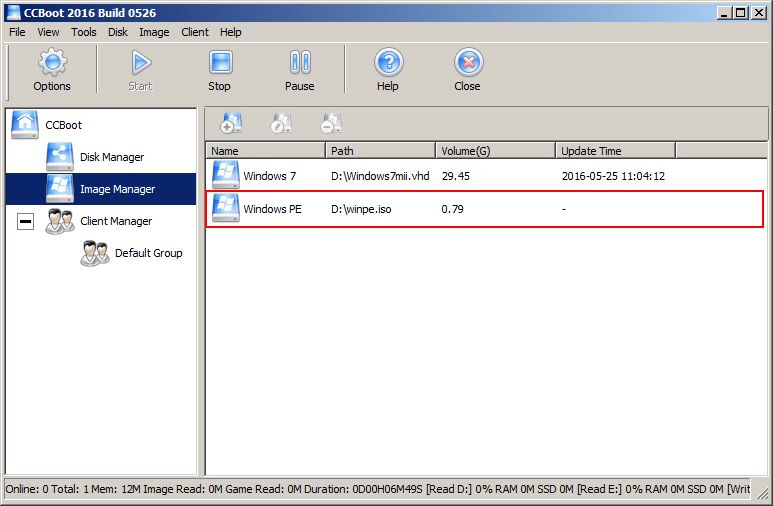
Task: Collapse the Client Manager tree node
Action: tap(26, 221)
